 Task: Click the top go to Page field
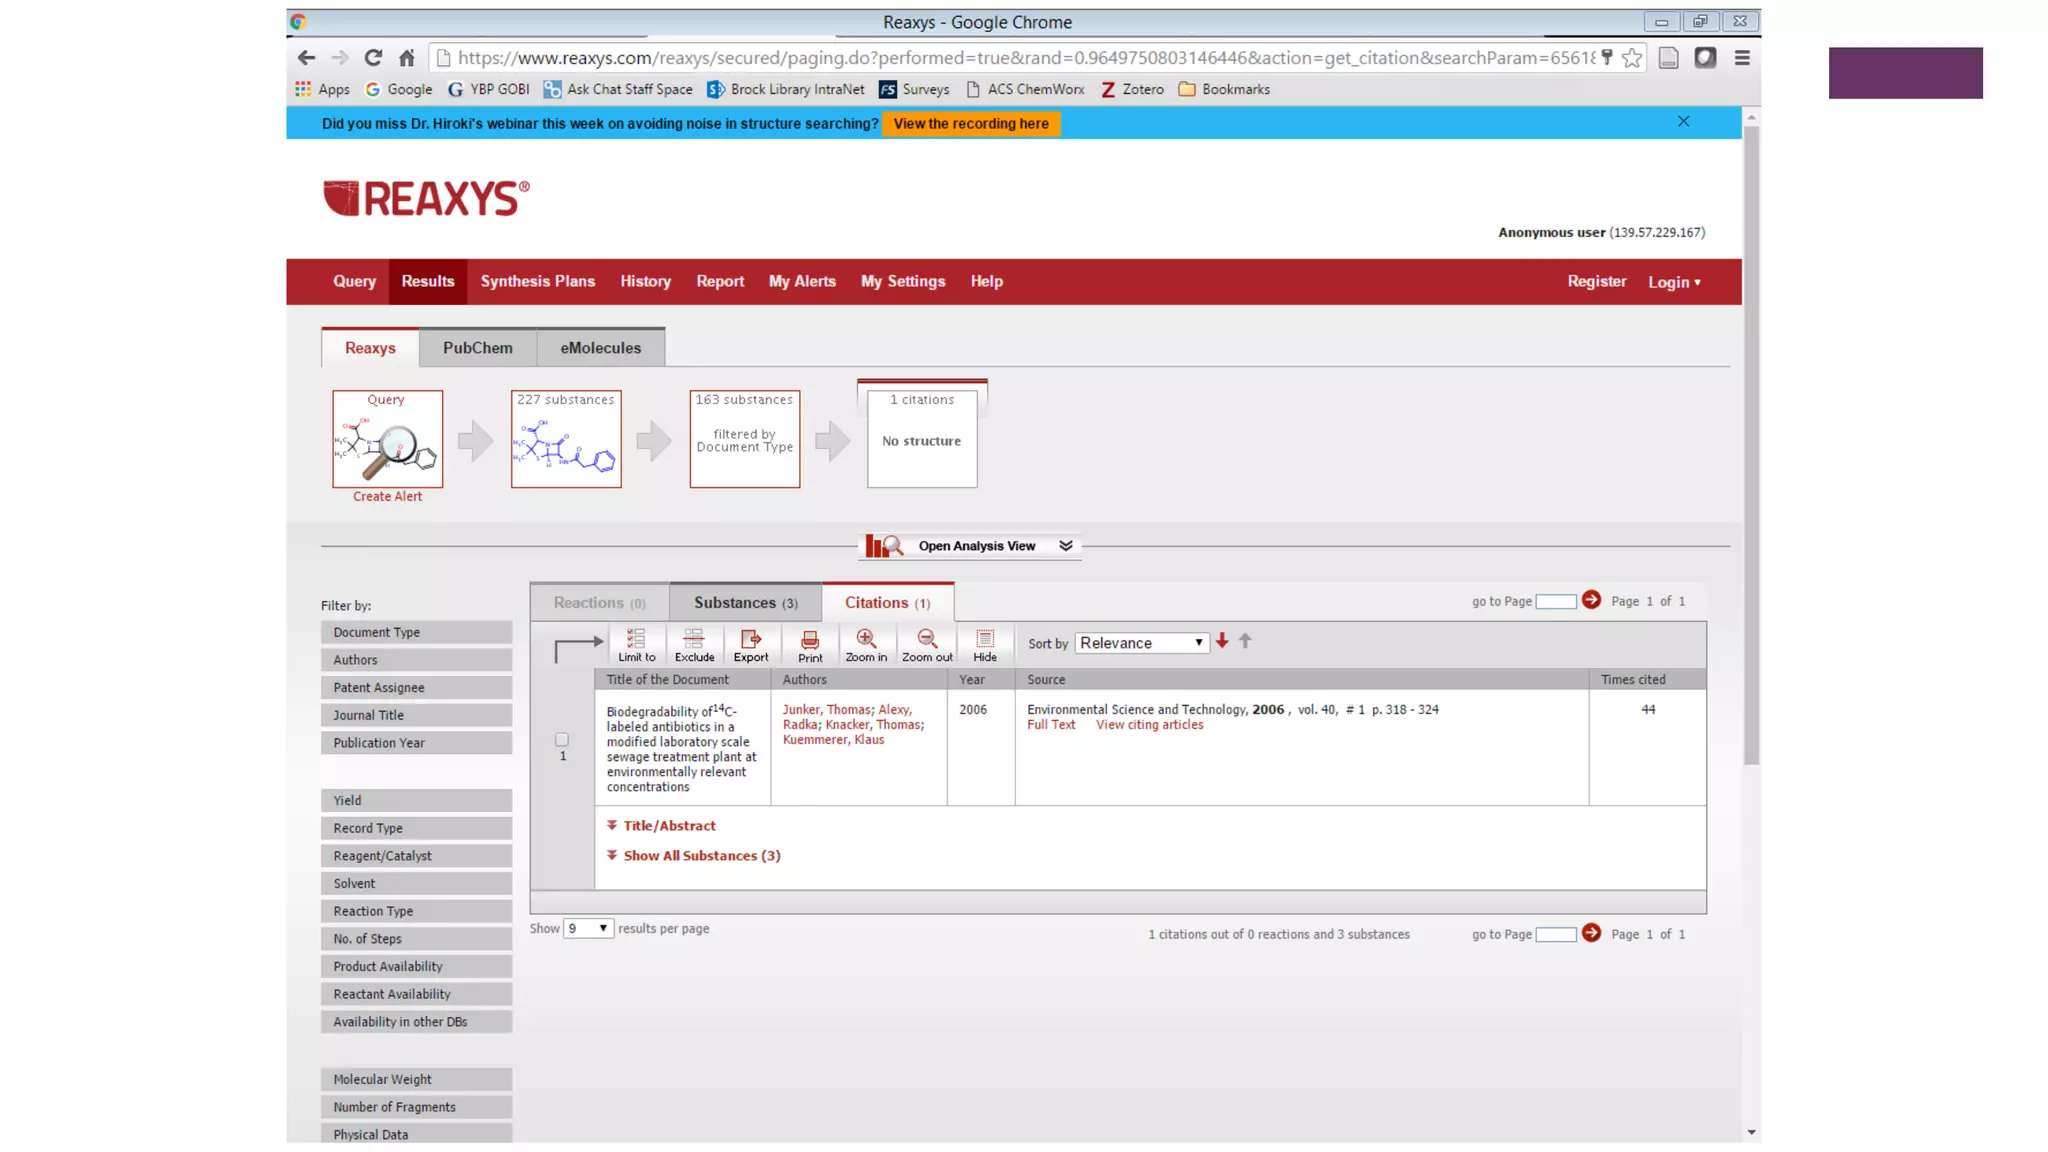(1555, 601)
